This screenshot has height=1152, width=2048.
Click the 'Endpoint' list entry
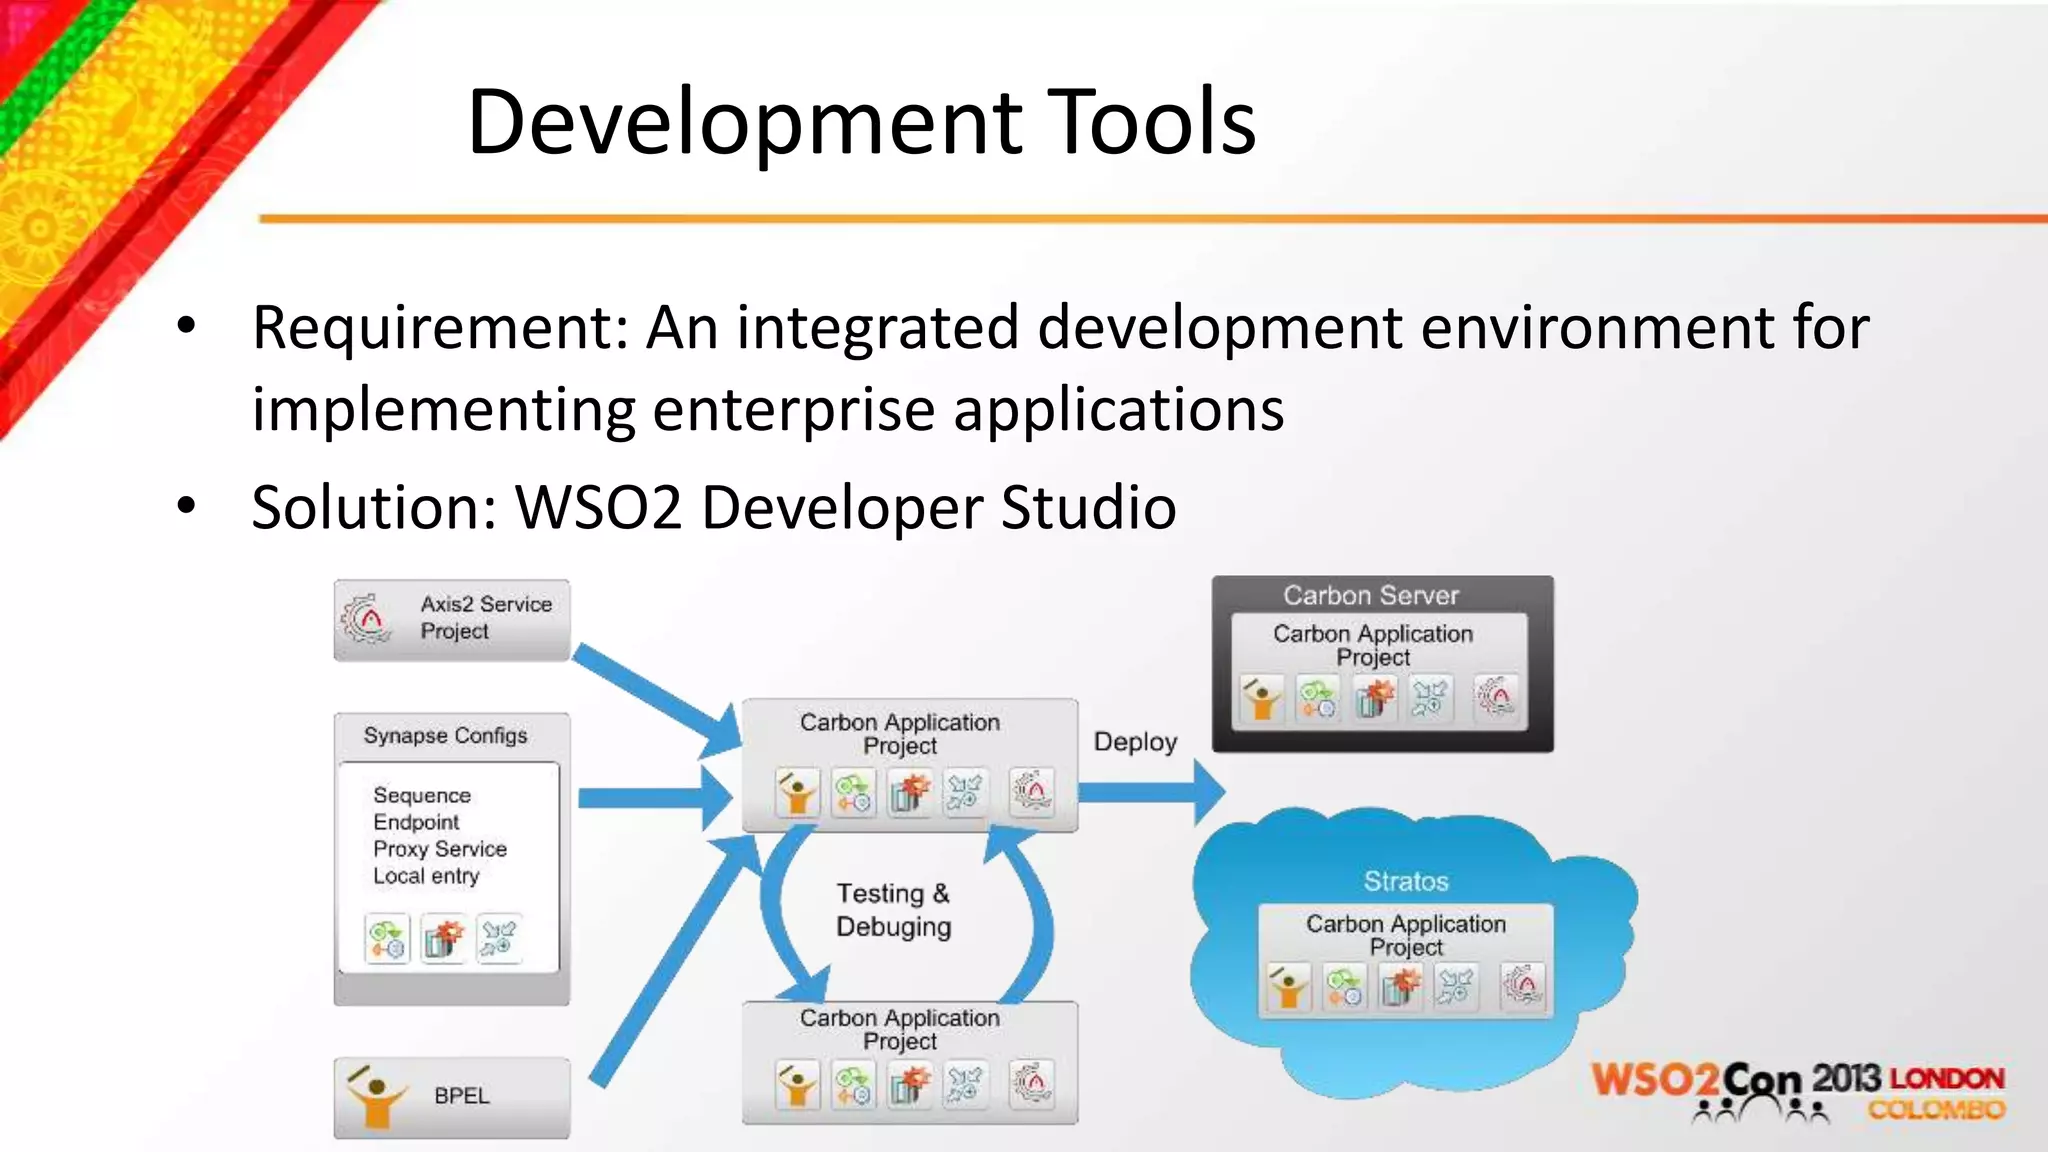tap(416, 822)
